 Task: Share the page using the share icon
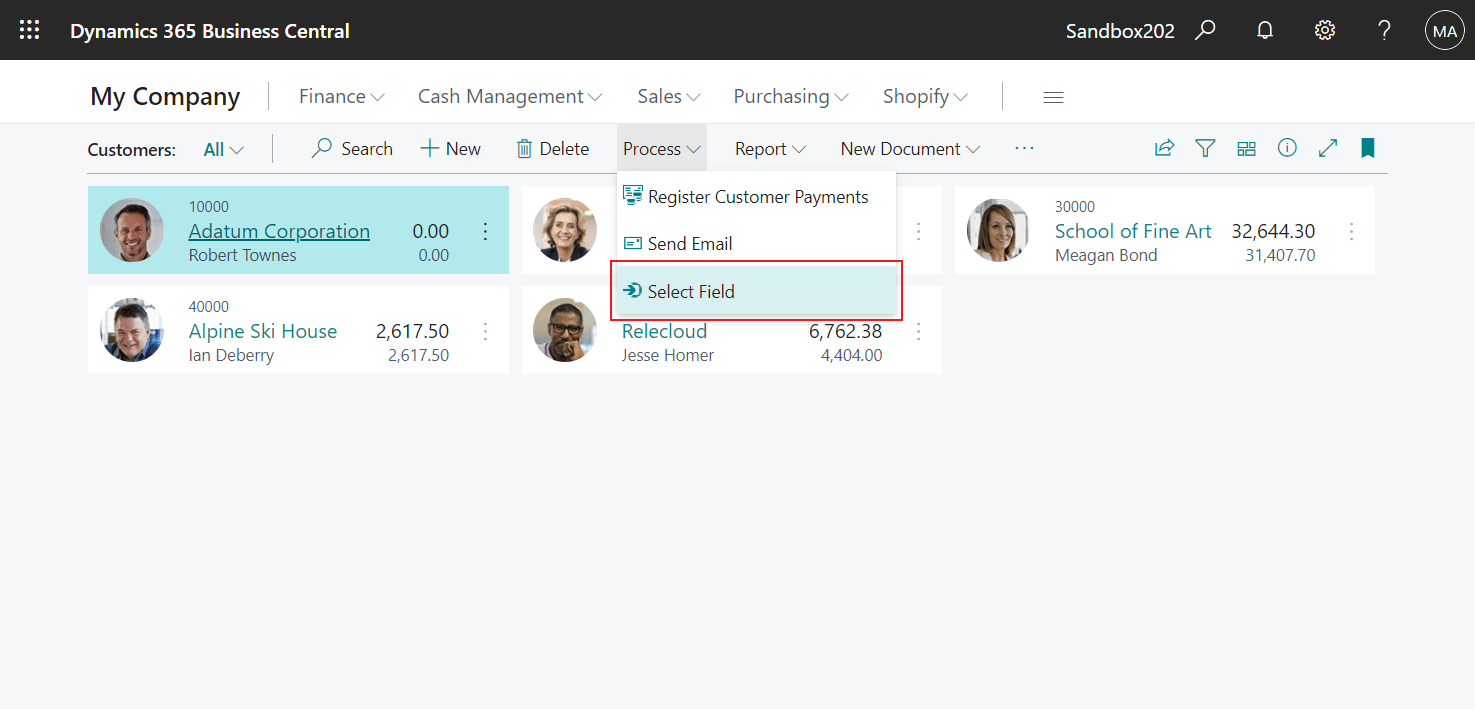point(1164,147)
